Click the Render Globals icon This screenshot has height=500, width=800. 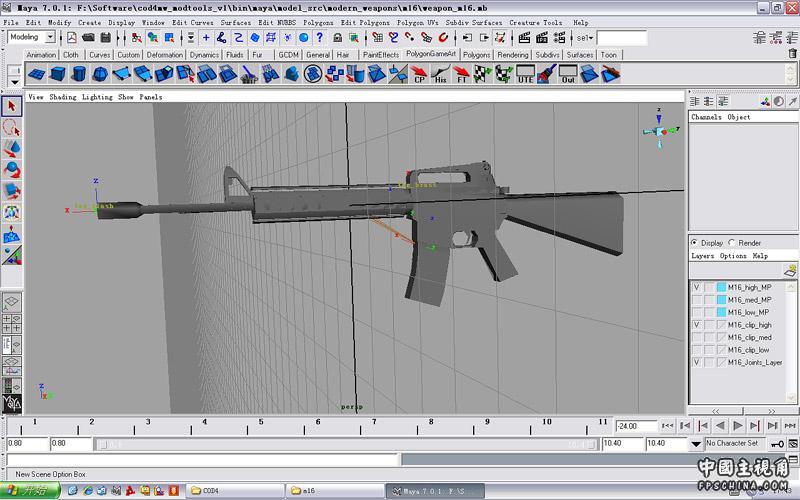(559, 38)
